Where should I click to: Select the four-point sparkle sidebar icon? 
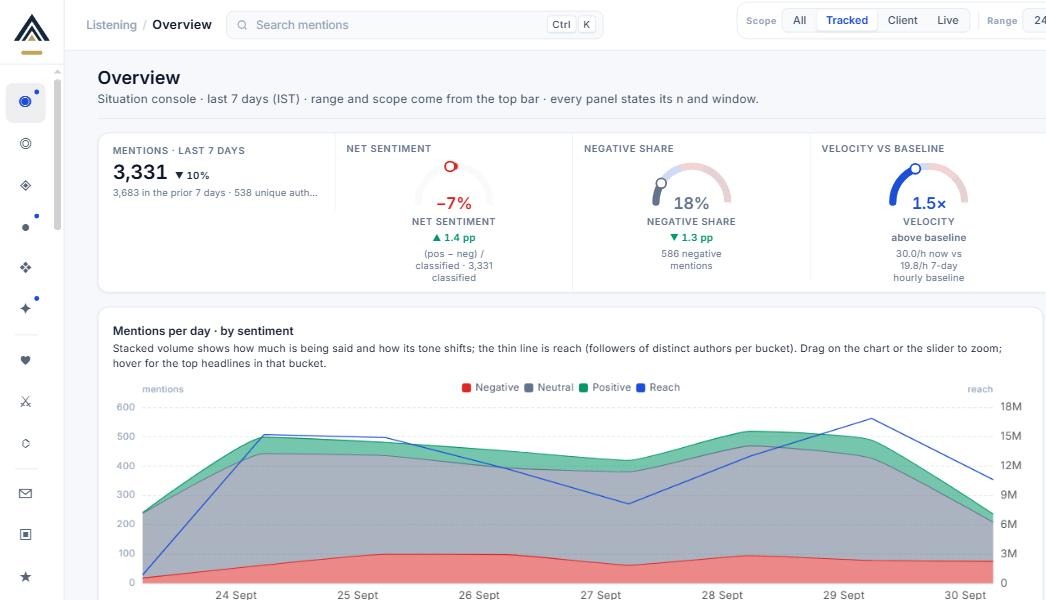coord(25,308)
